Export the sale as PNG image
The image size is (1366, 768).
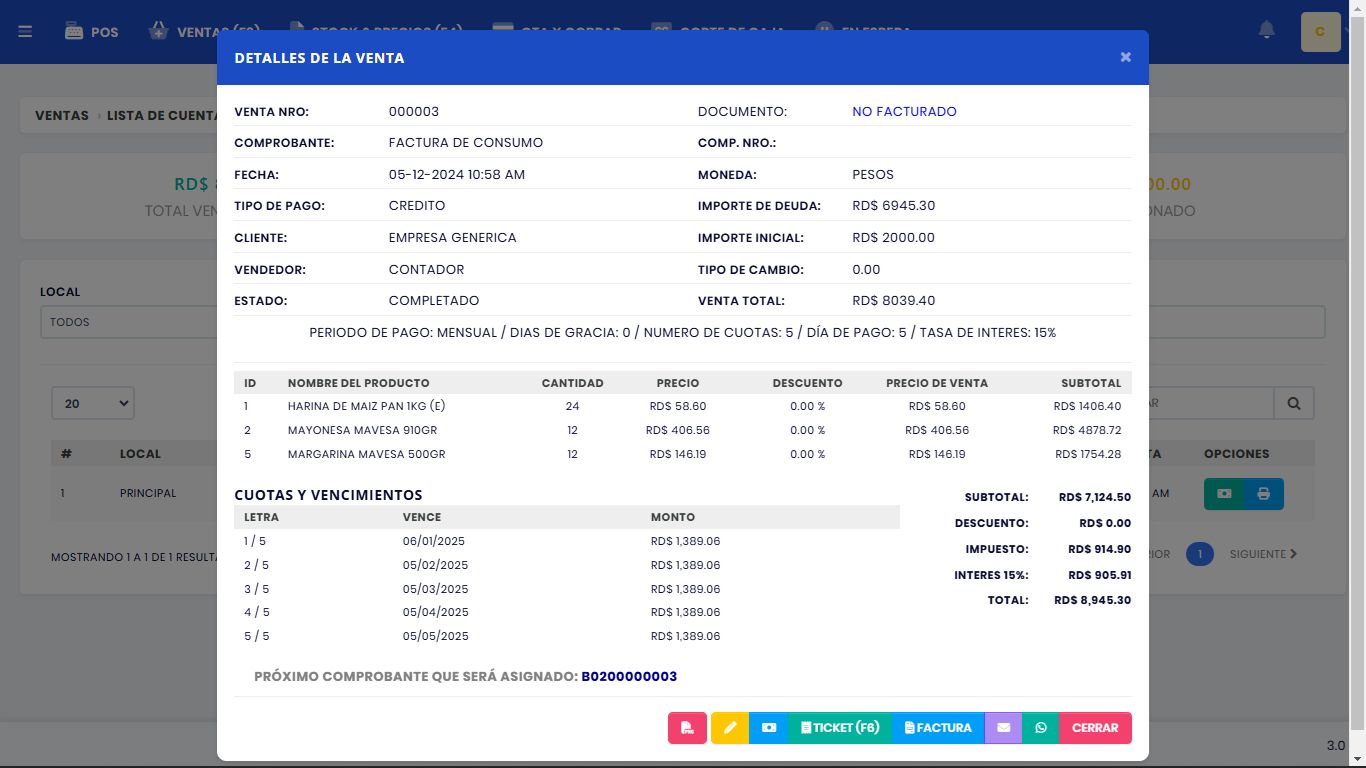pyautogui.click(x=687, y=728)
